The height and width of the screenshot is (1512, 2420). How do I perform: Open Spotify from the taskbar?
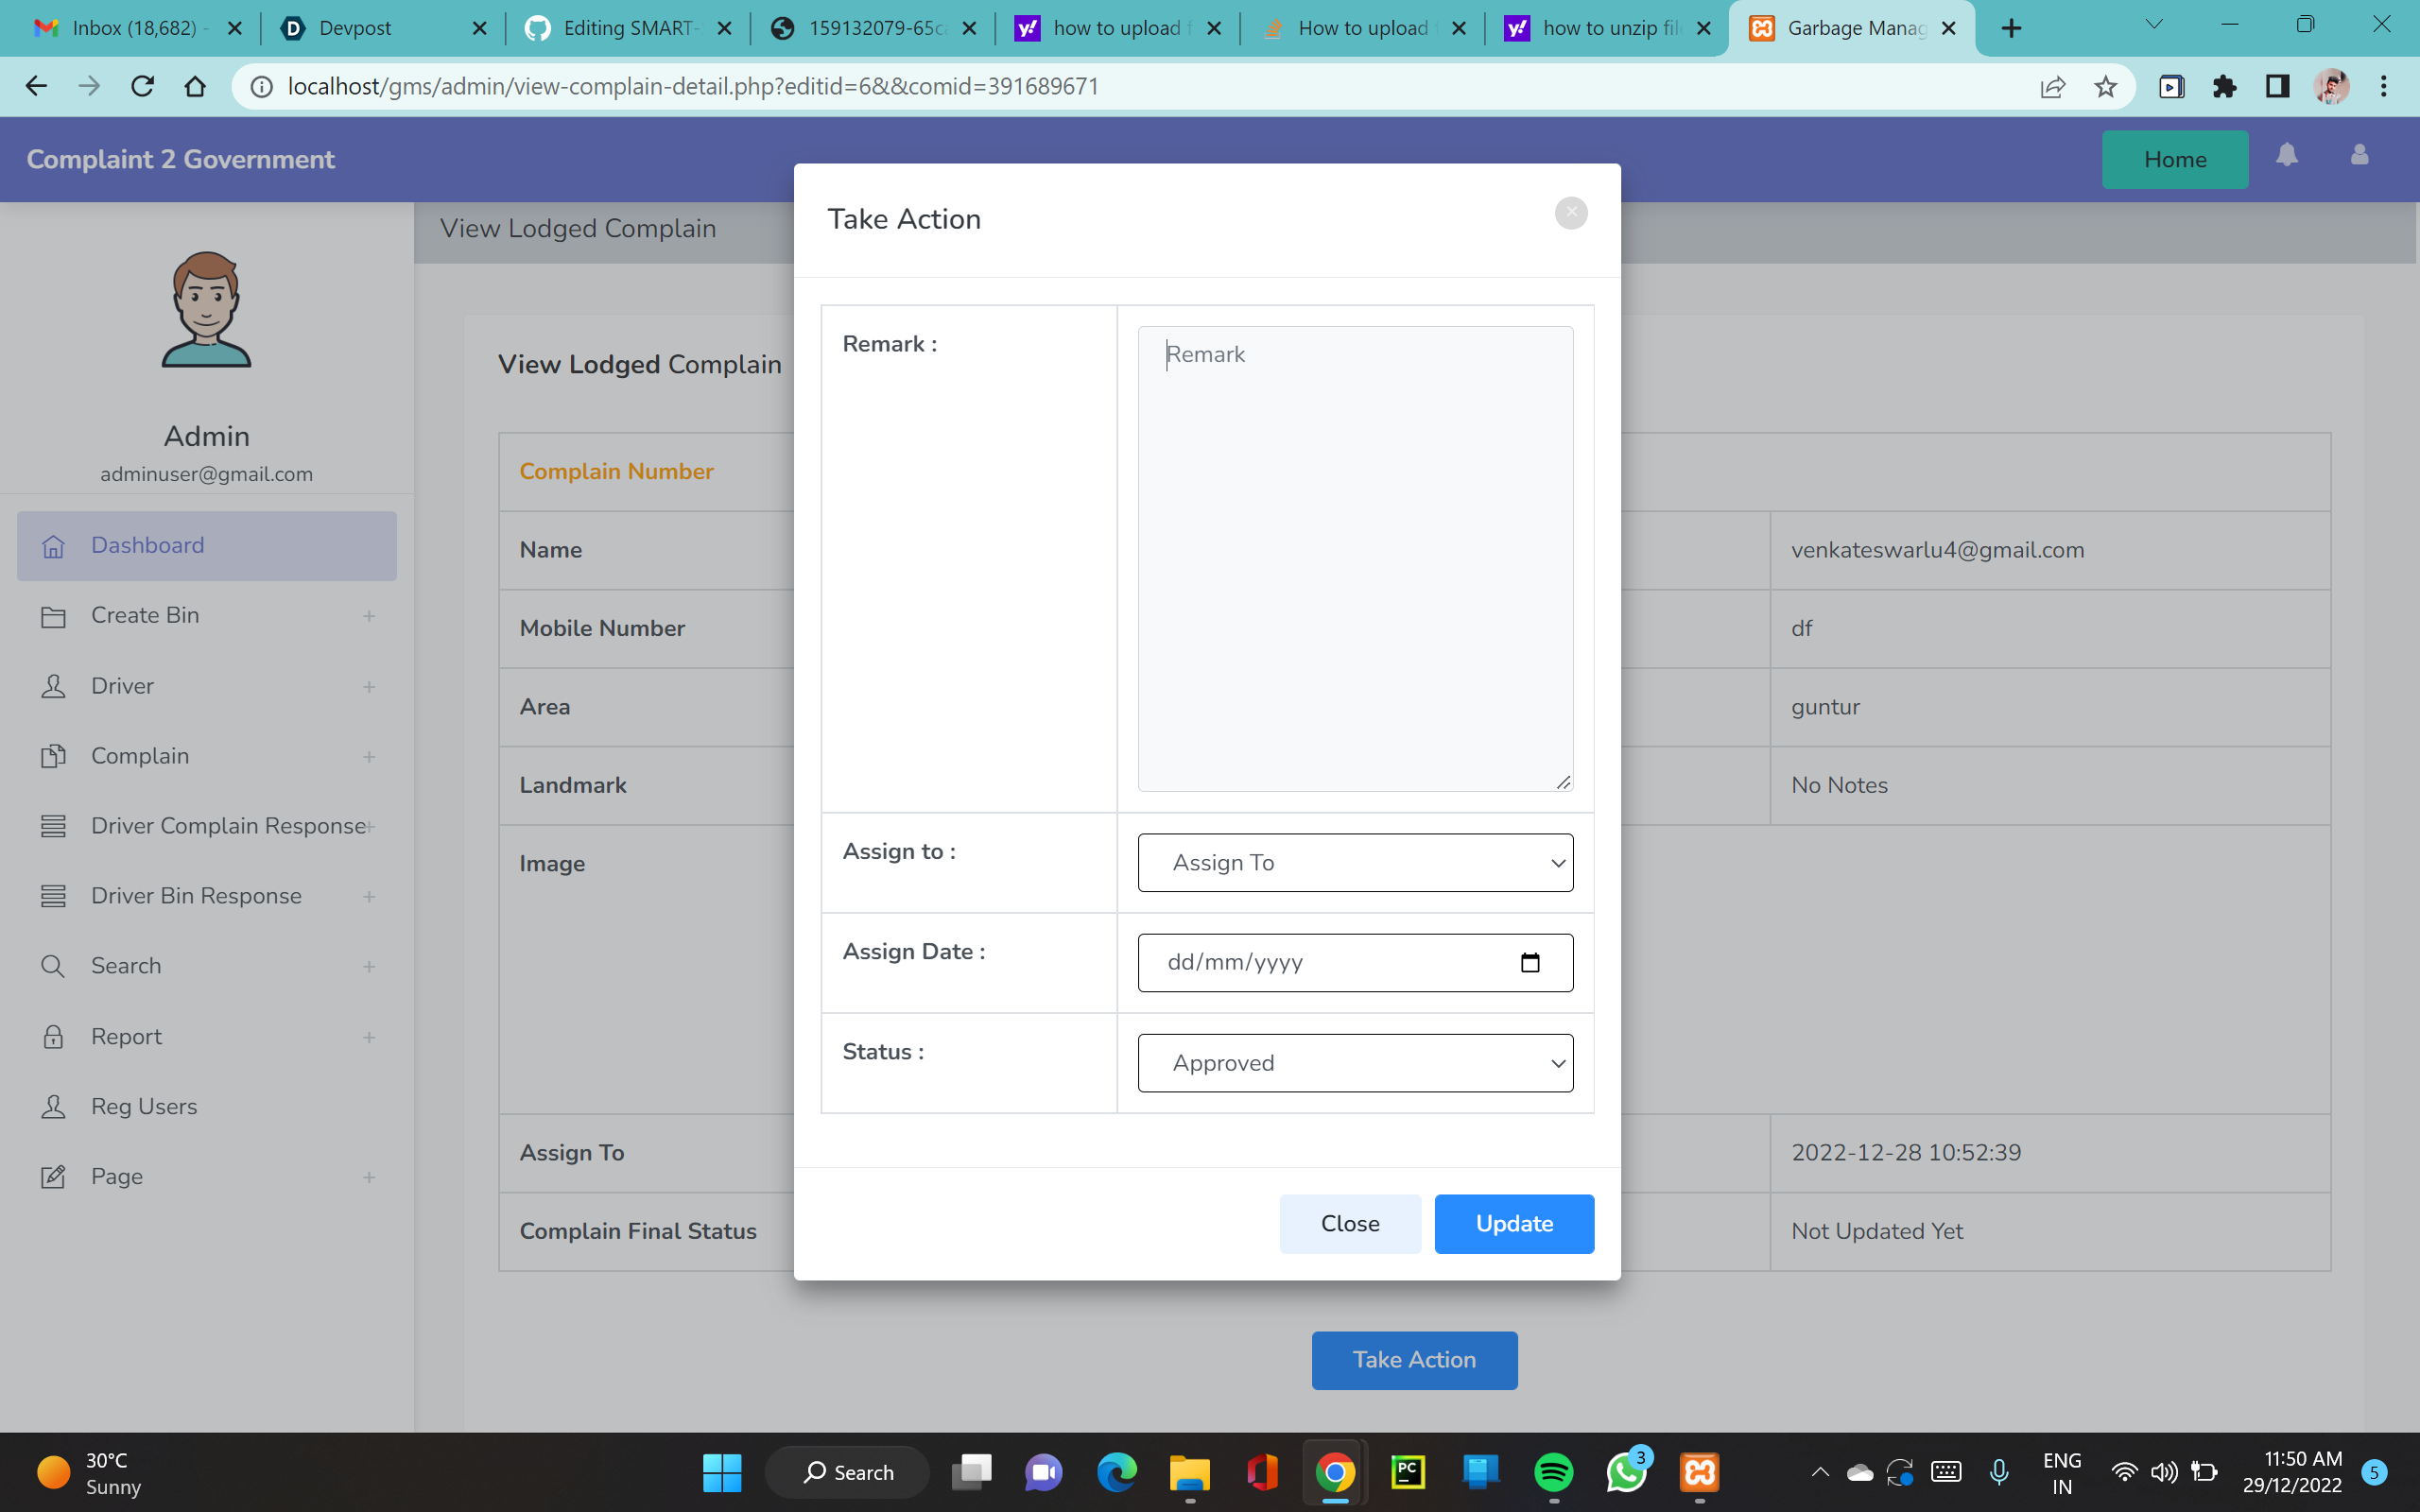1553,1472
